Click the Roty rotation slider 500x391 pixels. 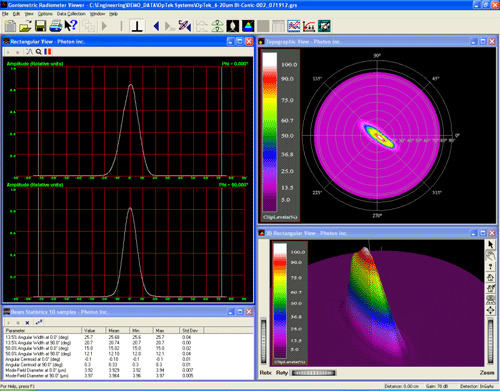click(314, 373)
